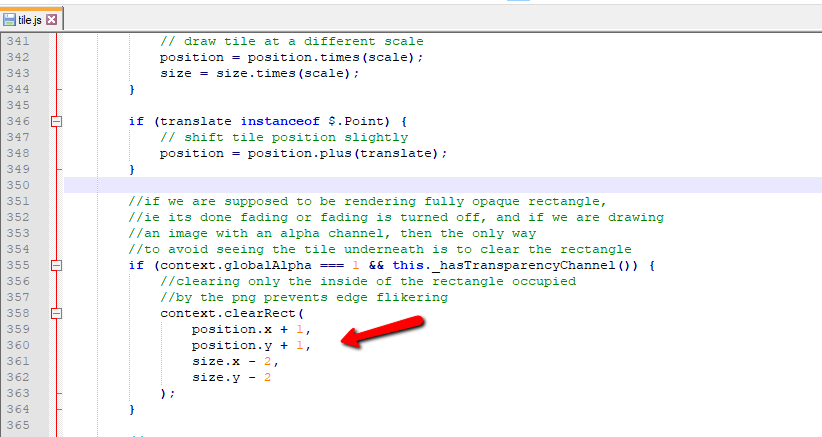Click the 'draw tile at a different scale' comment
The width and height of the screenshot is (822, 437).
click(x=291, y=41)
